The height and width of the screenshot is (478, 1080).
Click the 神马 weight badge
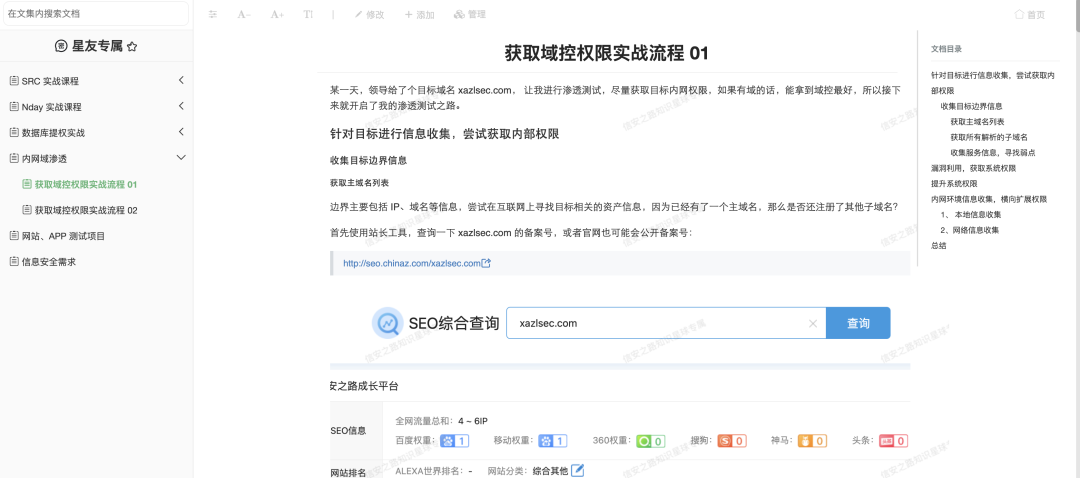pos(813,441)
